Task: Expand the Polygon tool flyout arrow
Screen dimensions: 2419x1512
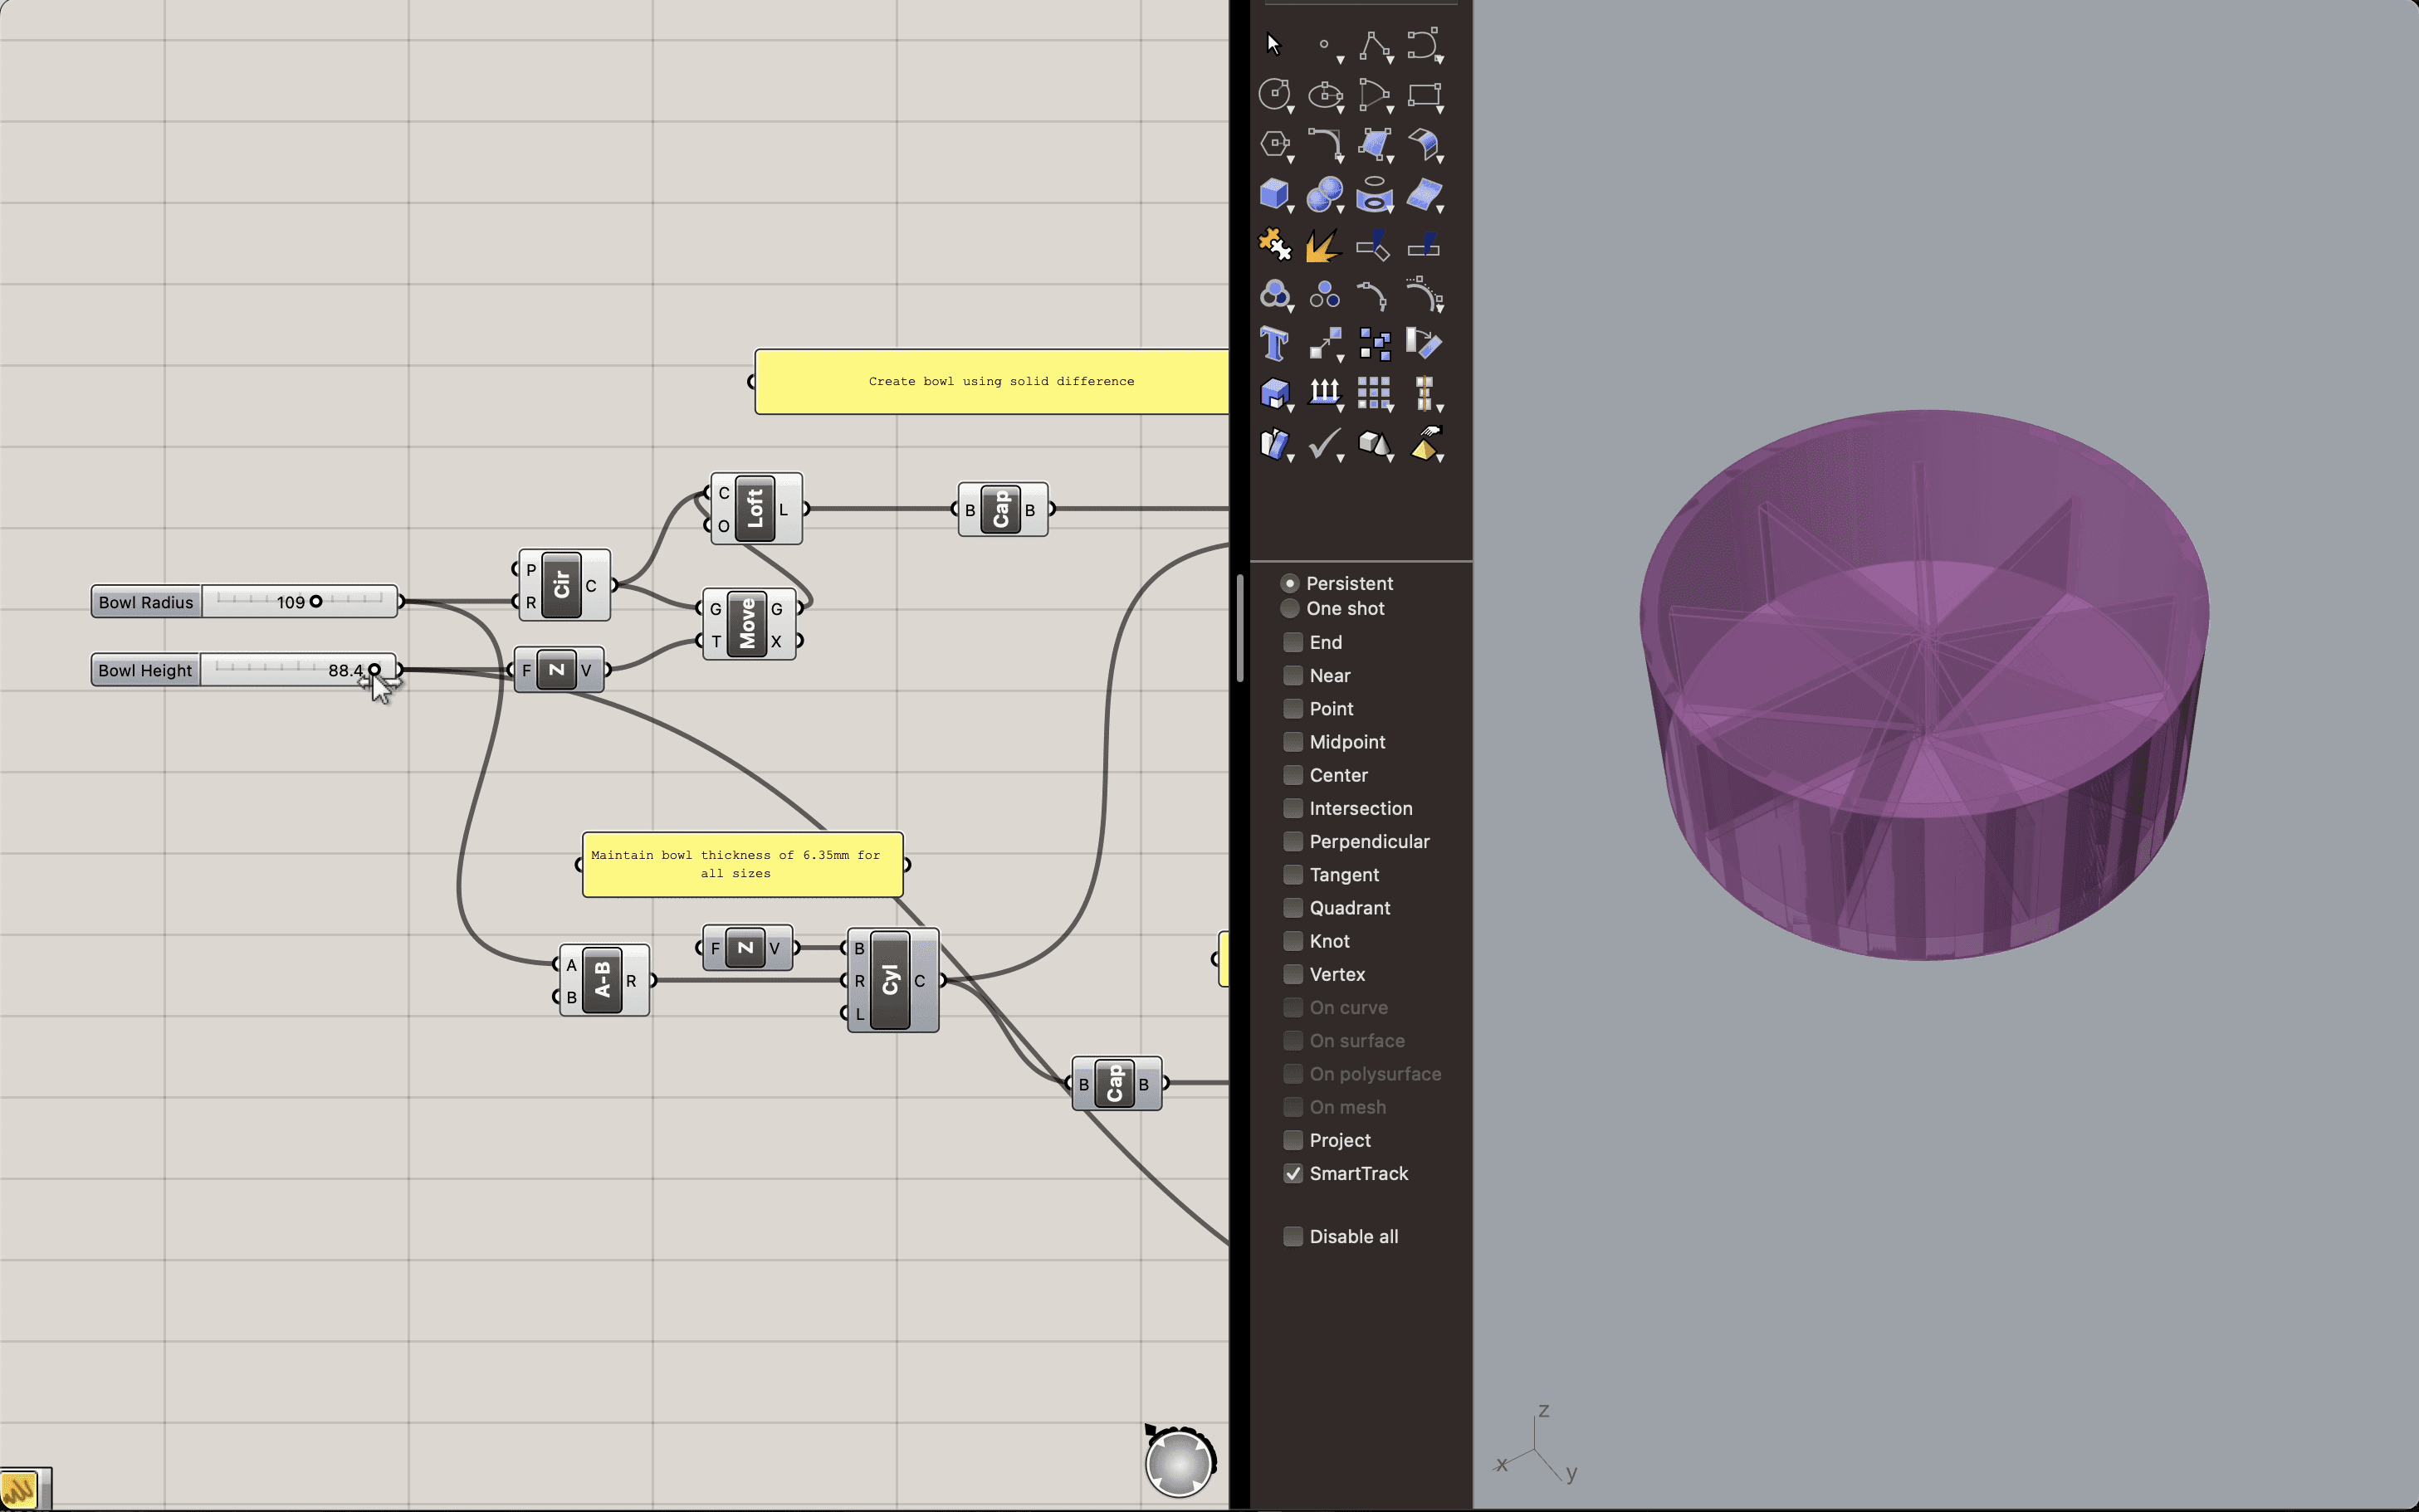Action: [1291, 160]
